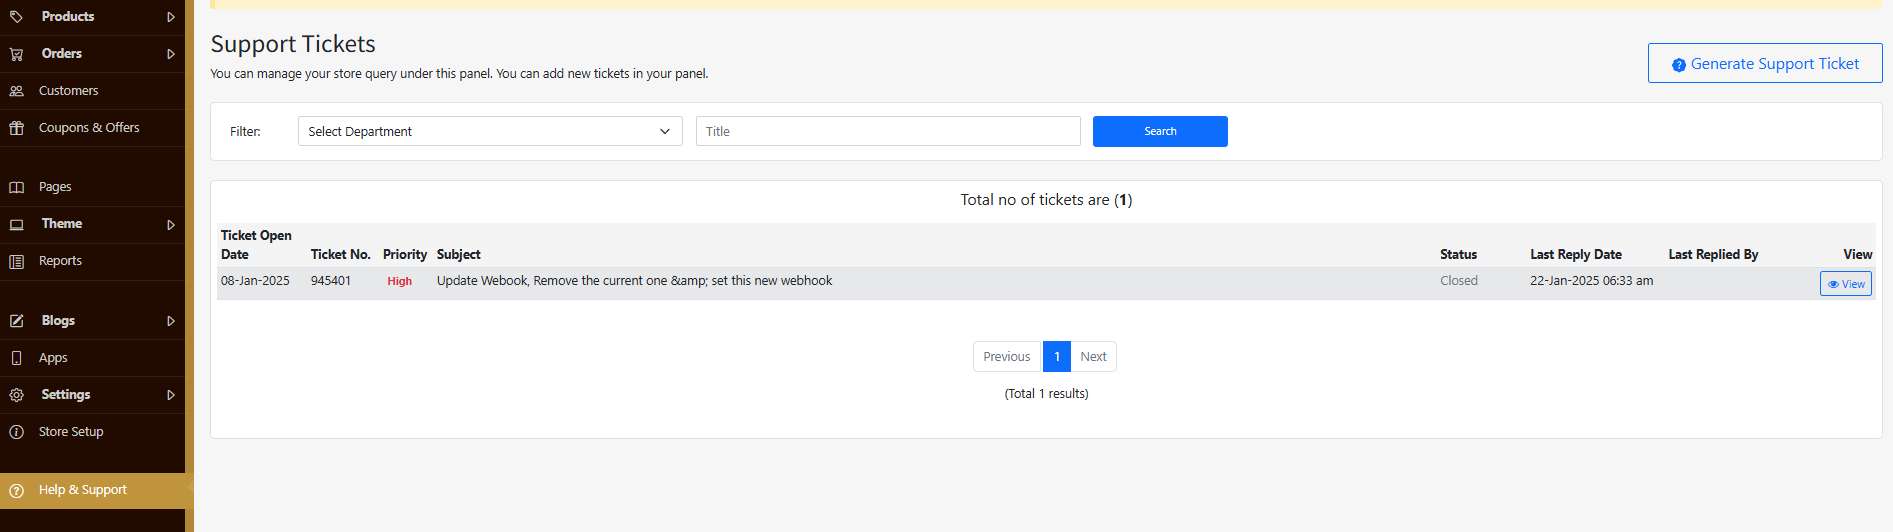Click the Status column header
The image size is (1893, 532).
pos(1458,255)
